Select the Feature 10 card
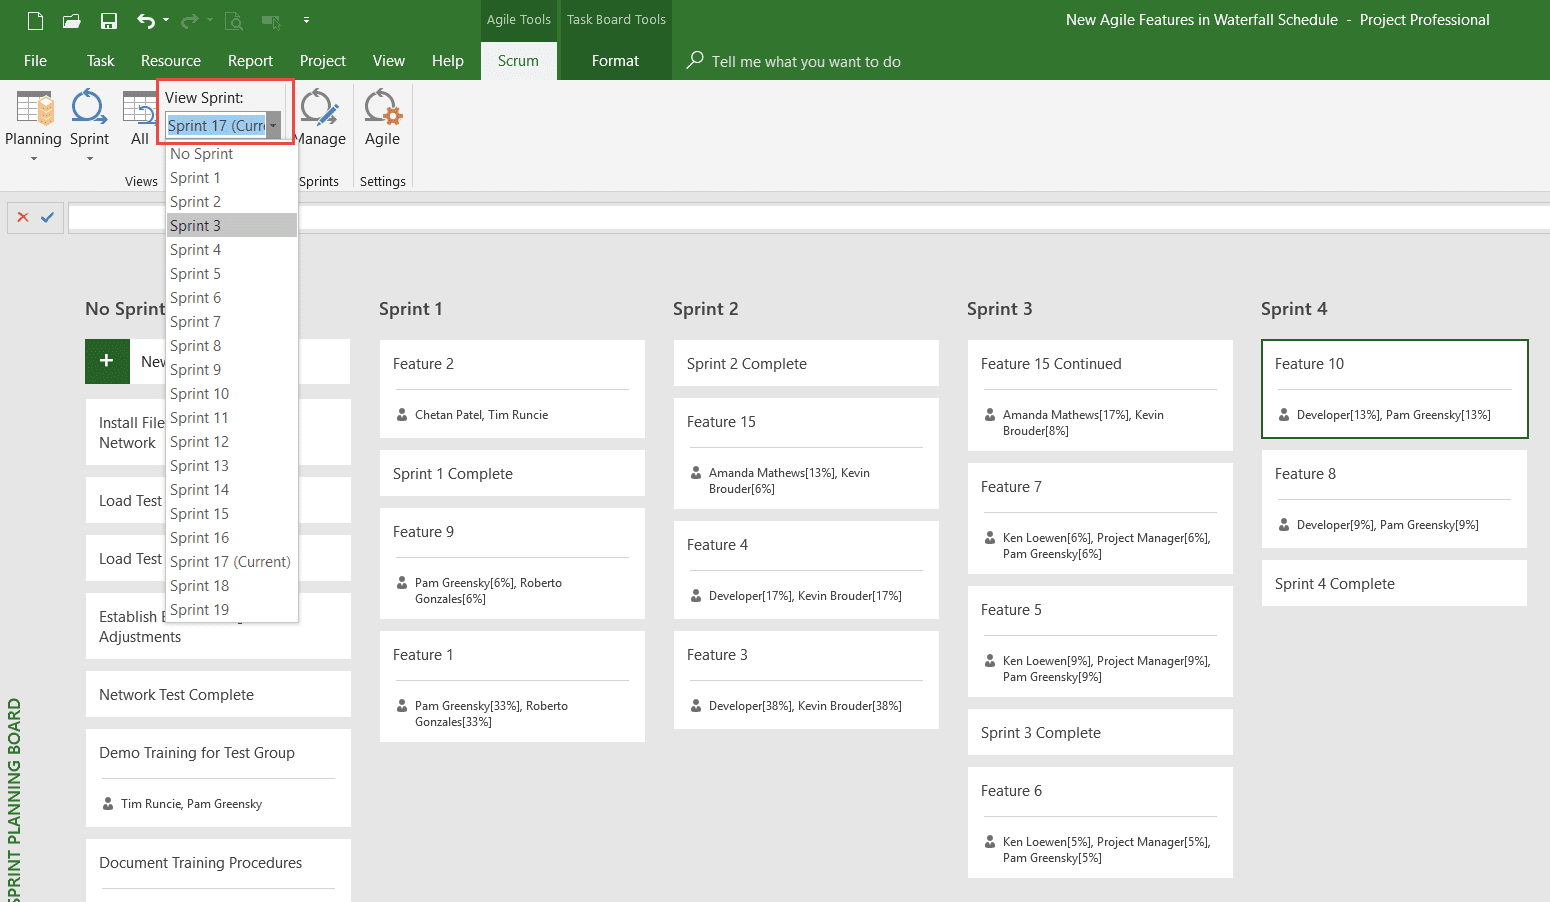The height and width of the screenshot is (902, 1550). [x=1394, y=388]
